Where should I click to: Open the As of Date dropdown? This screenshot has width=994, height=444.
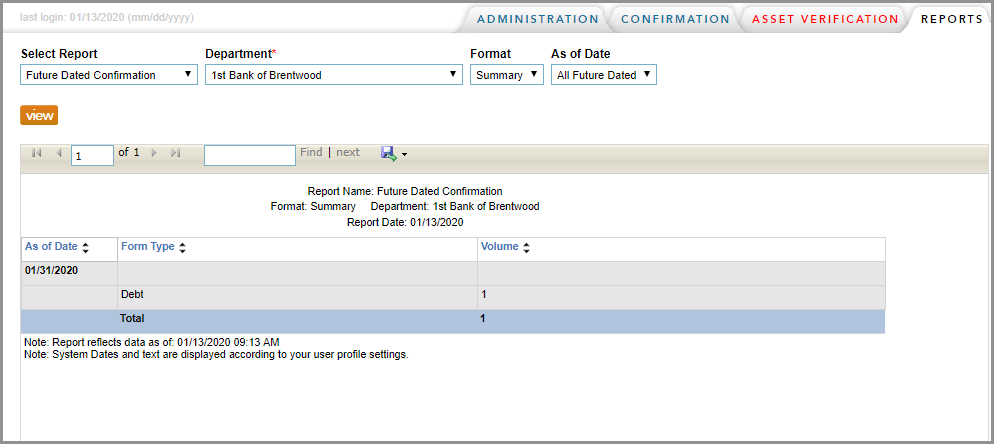[x=604, y=75]
